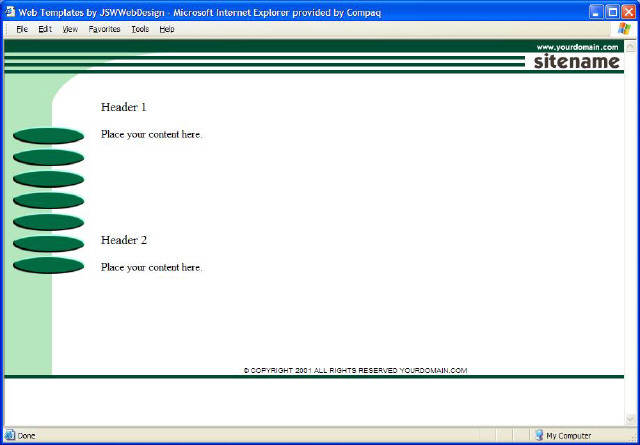Click the fourth green oval navigation button
This screenshot has height=445, width=640.
click(x=48, y=201)
